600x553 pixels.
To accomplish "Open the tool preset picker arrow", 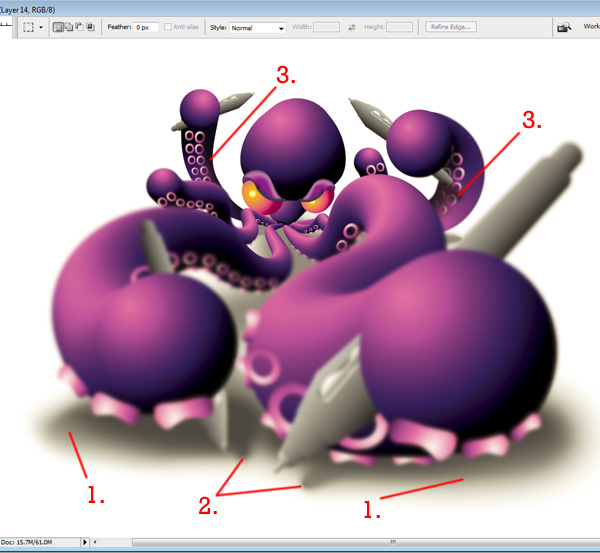I will point(41,28).
